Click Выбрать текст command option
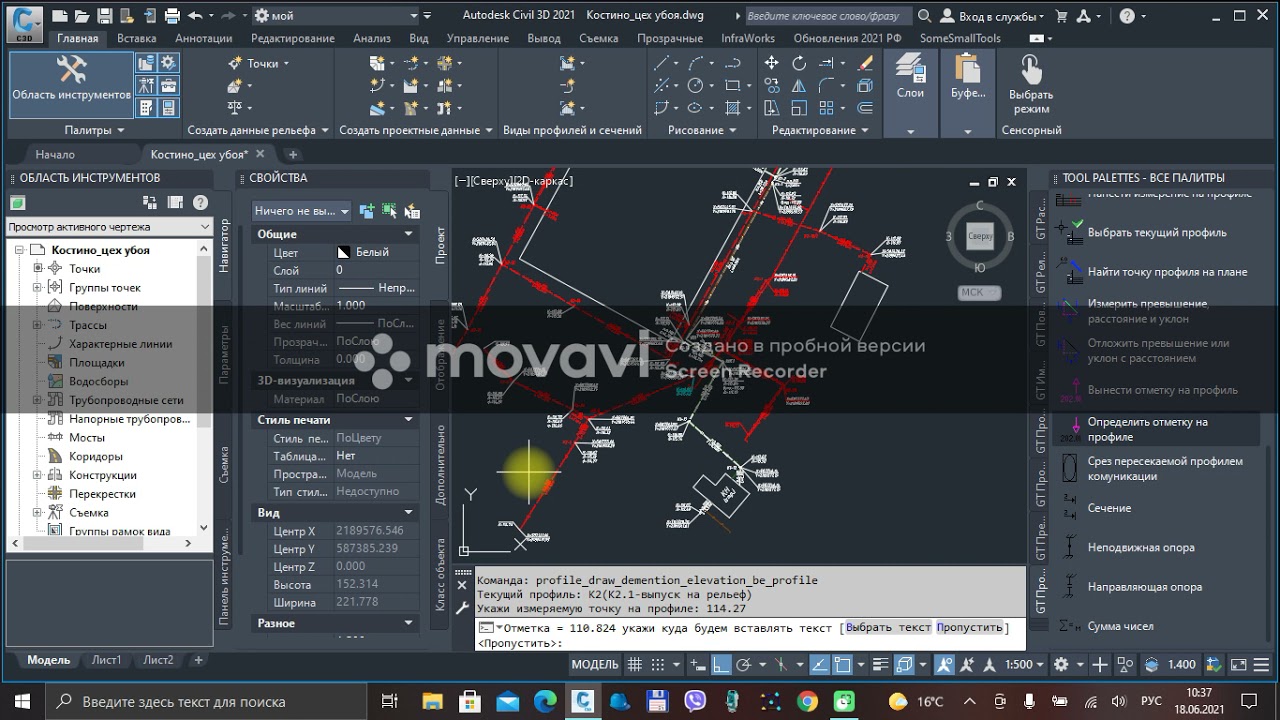This screenshot has height=720, width=1280. (888, 628)
